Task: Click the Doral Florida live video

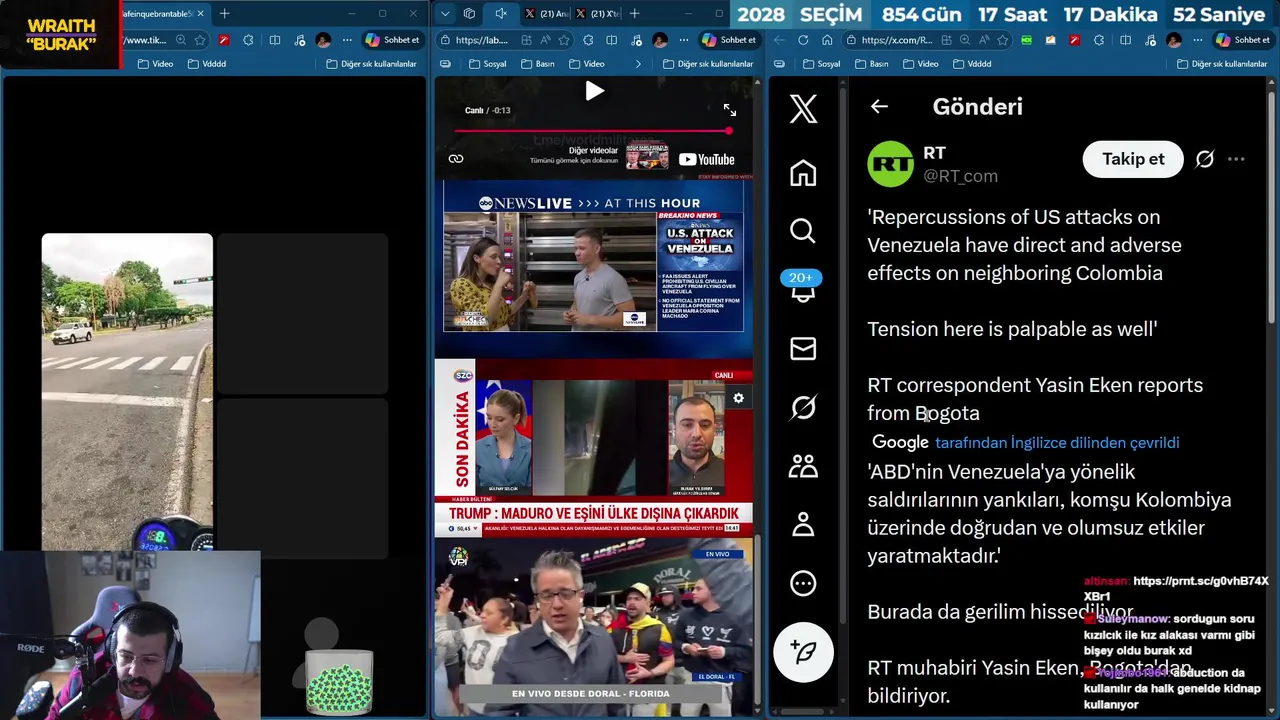Action: [x=593, y=628]
